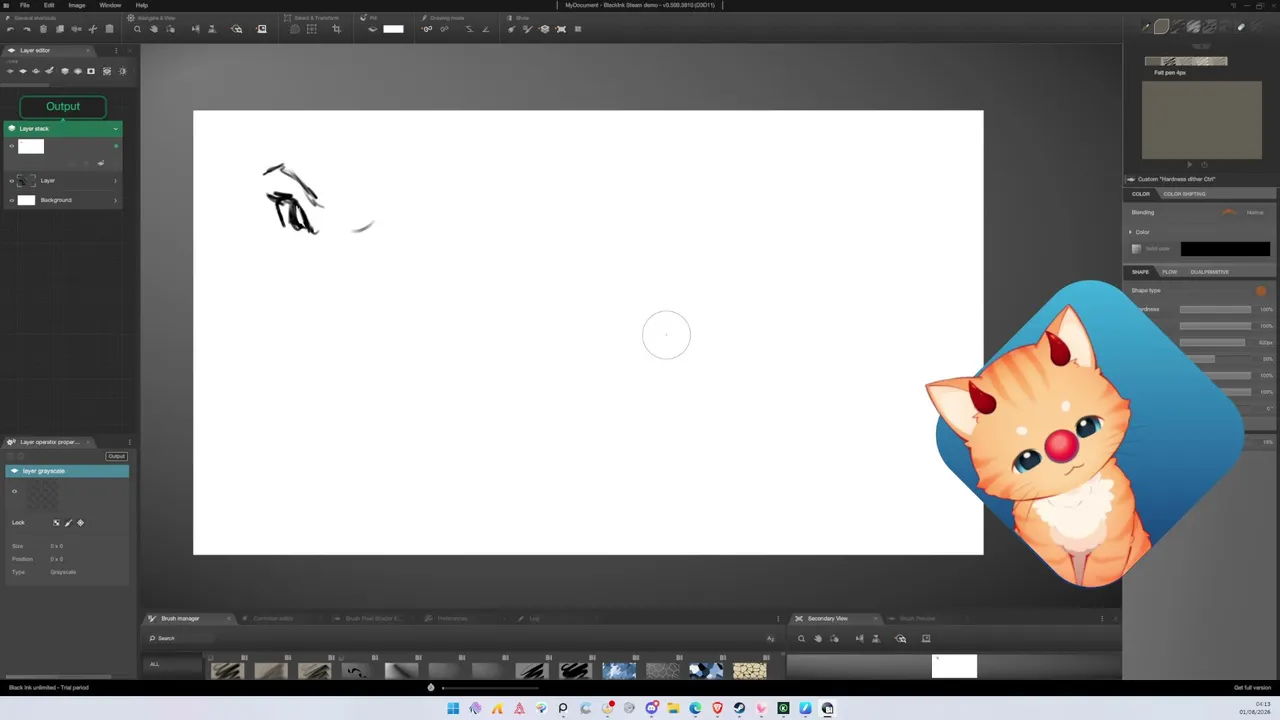This screenshot has height=720, width=1280.
Task: Click the pixel lock icon beside Lock
Action: click(x=56, y=523)
